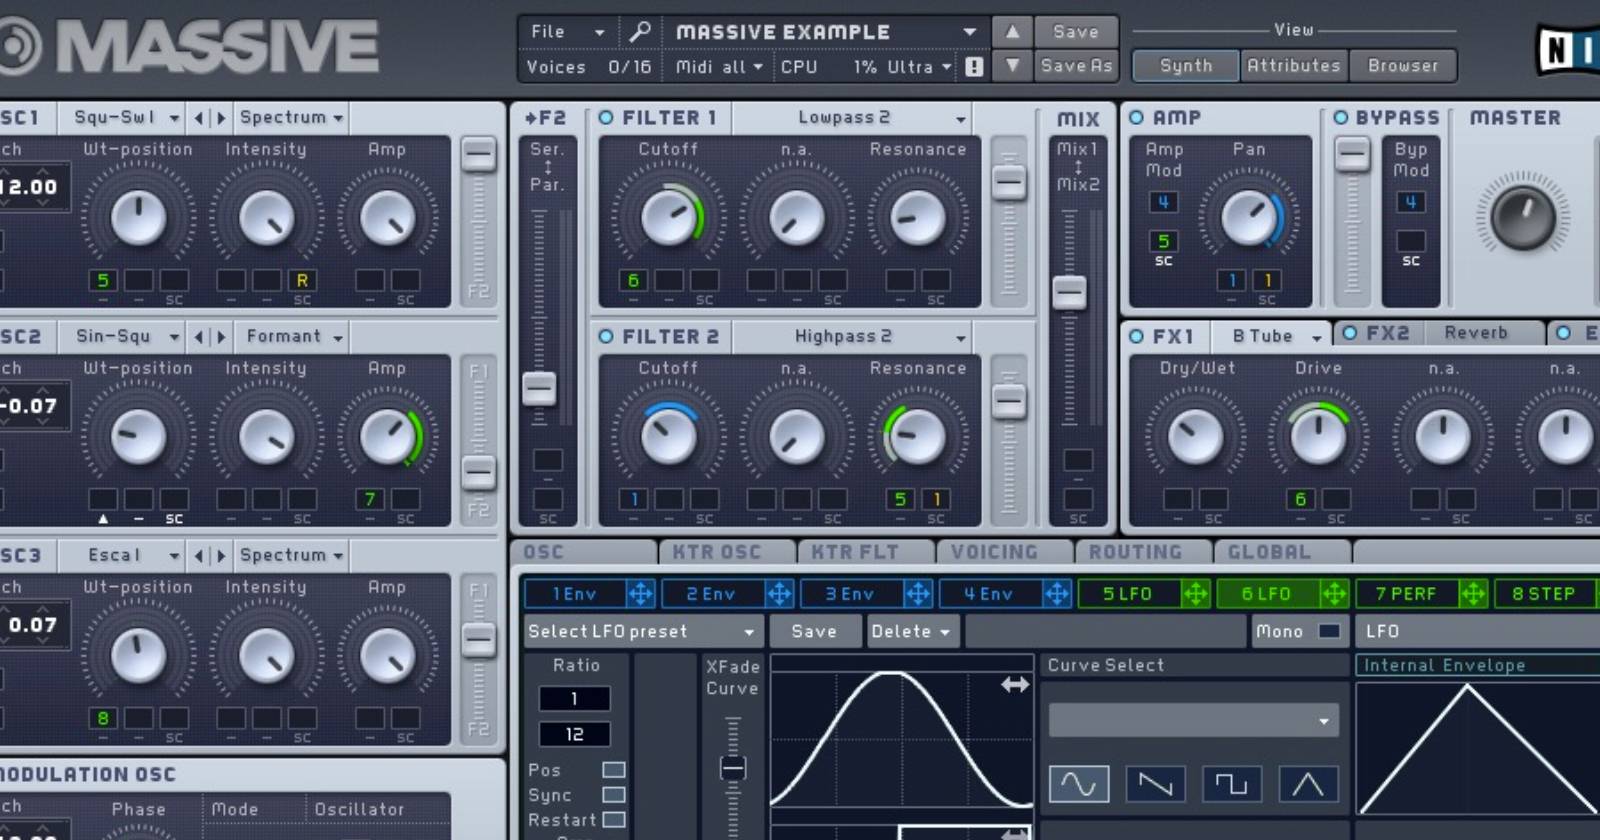This screenshot has height=840, width=1600.
Task: Open the Ultra quality dropdown
Action: tap(919, 67)
